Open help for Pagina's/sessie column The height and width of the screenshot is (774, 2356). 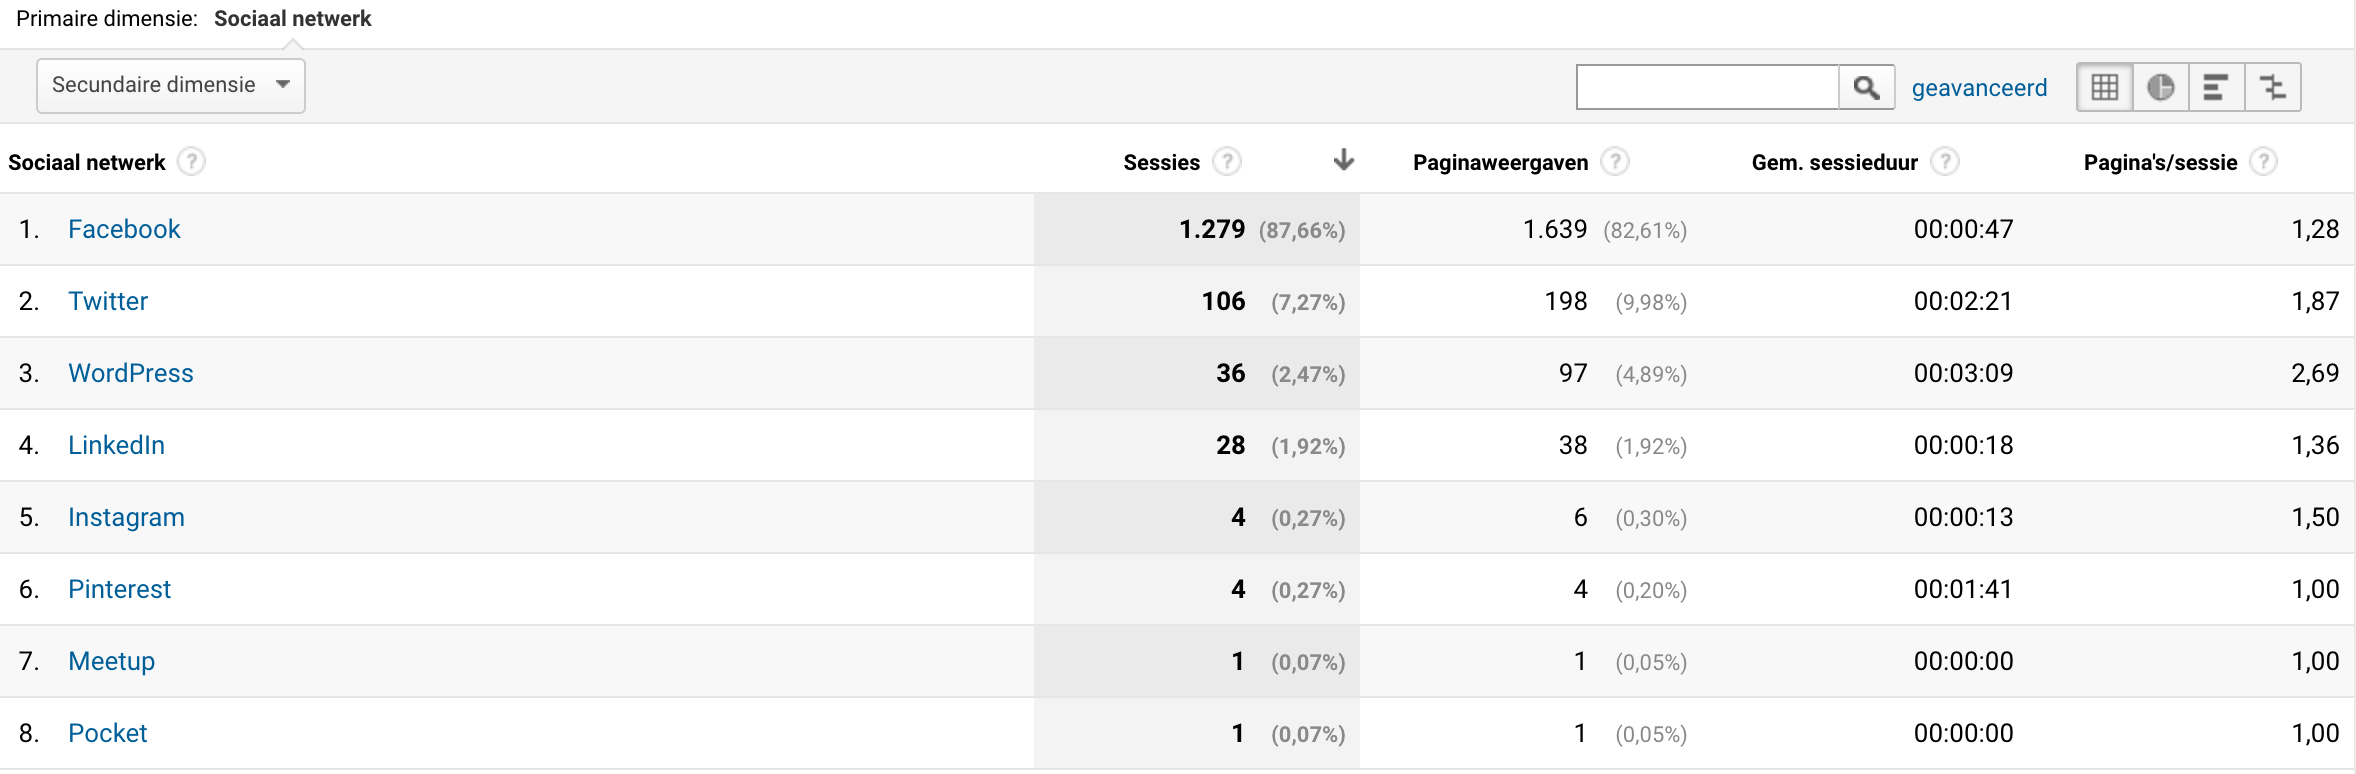[2264, 162]
